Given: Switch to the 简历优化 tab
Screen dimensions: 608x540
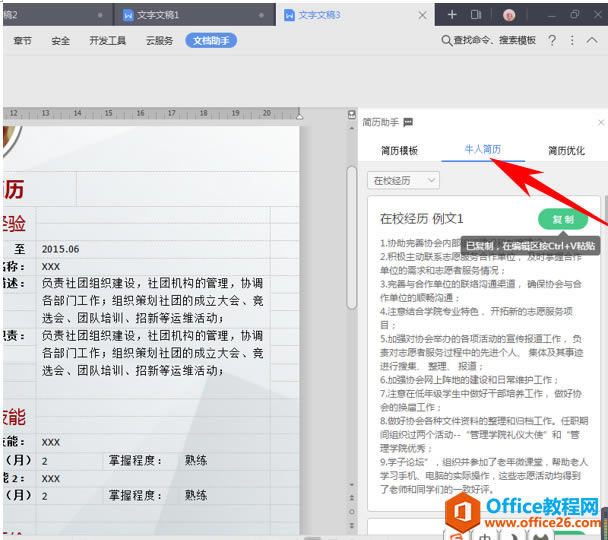Looking at the screenshot, I should 566,150.
